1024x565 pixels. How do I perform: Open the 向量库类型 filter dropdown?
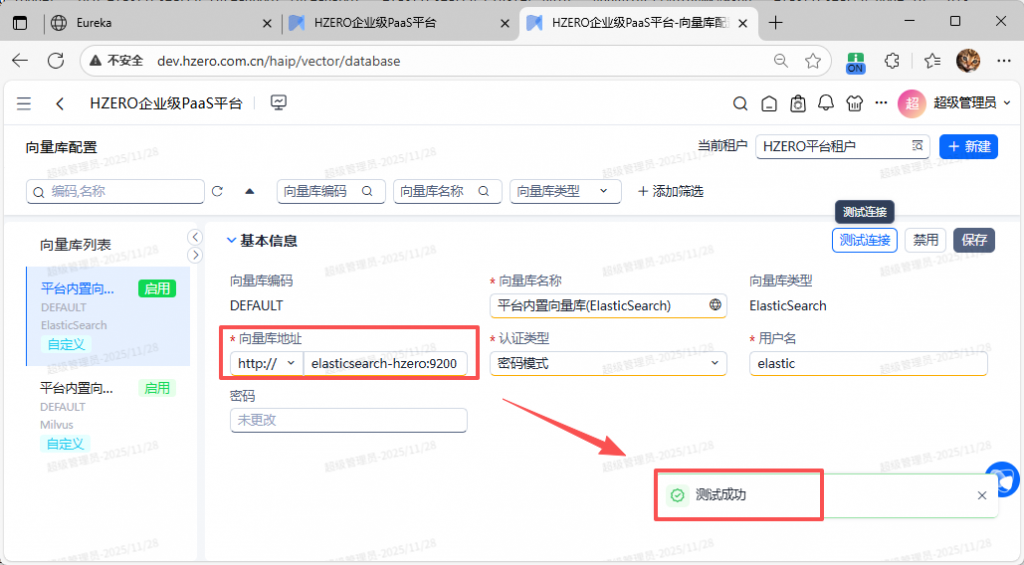point(565,191)
